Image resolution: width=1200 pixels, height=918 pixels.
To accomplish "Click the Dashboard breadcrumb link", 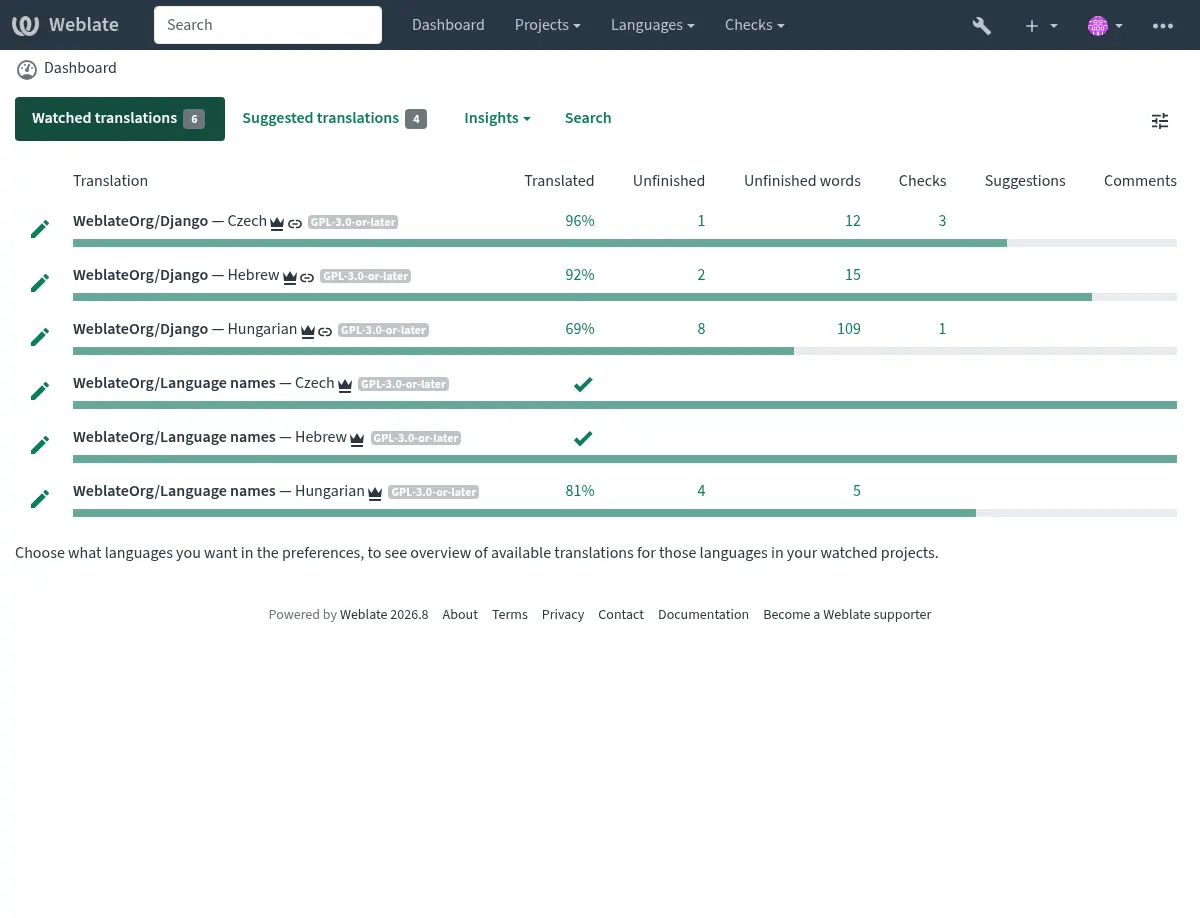I will [80, 68].
